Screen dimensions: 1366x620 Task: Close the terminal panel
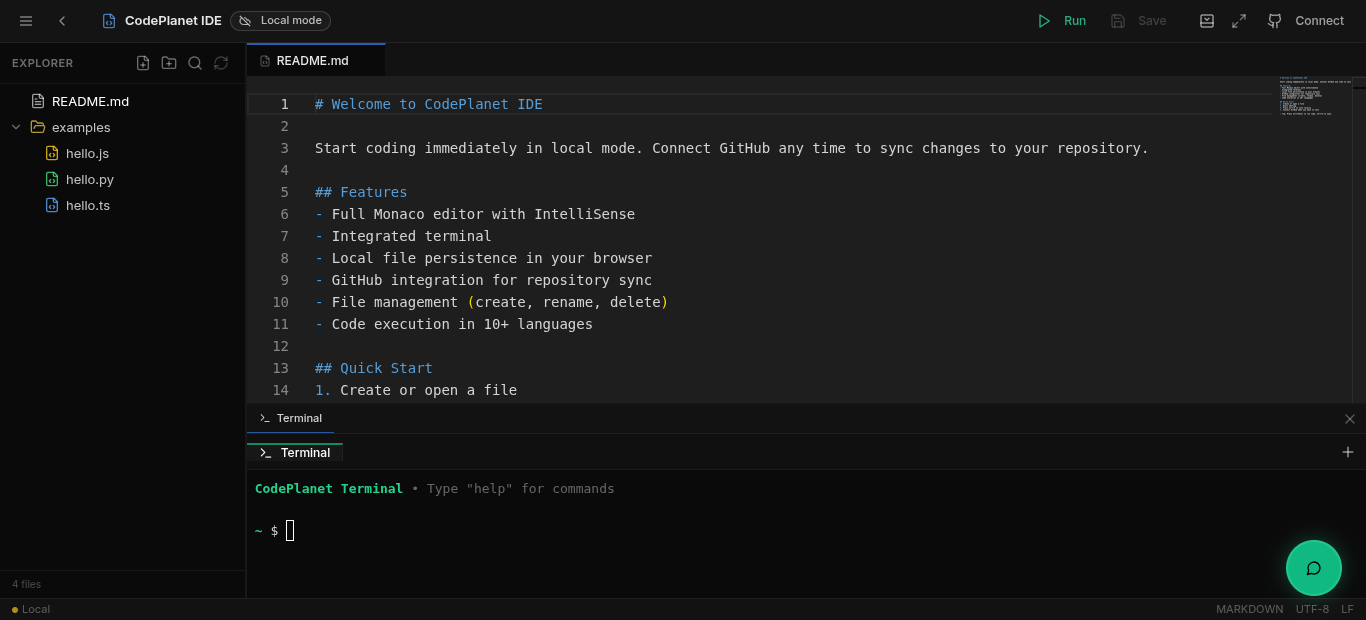1350,419
